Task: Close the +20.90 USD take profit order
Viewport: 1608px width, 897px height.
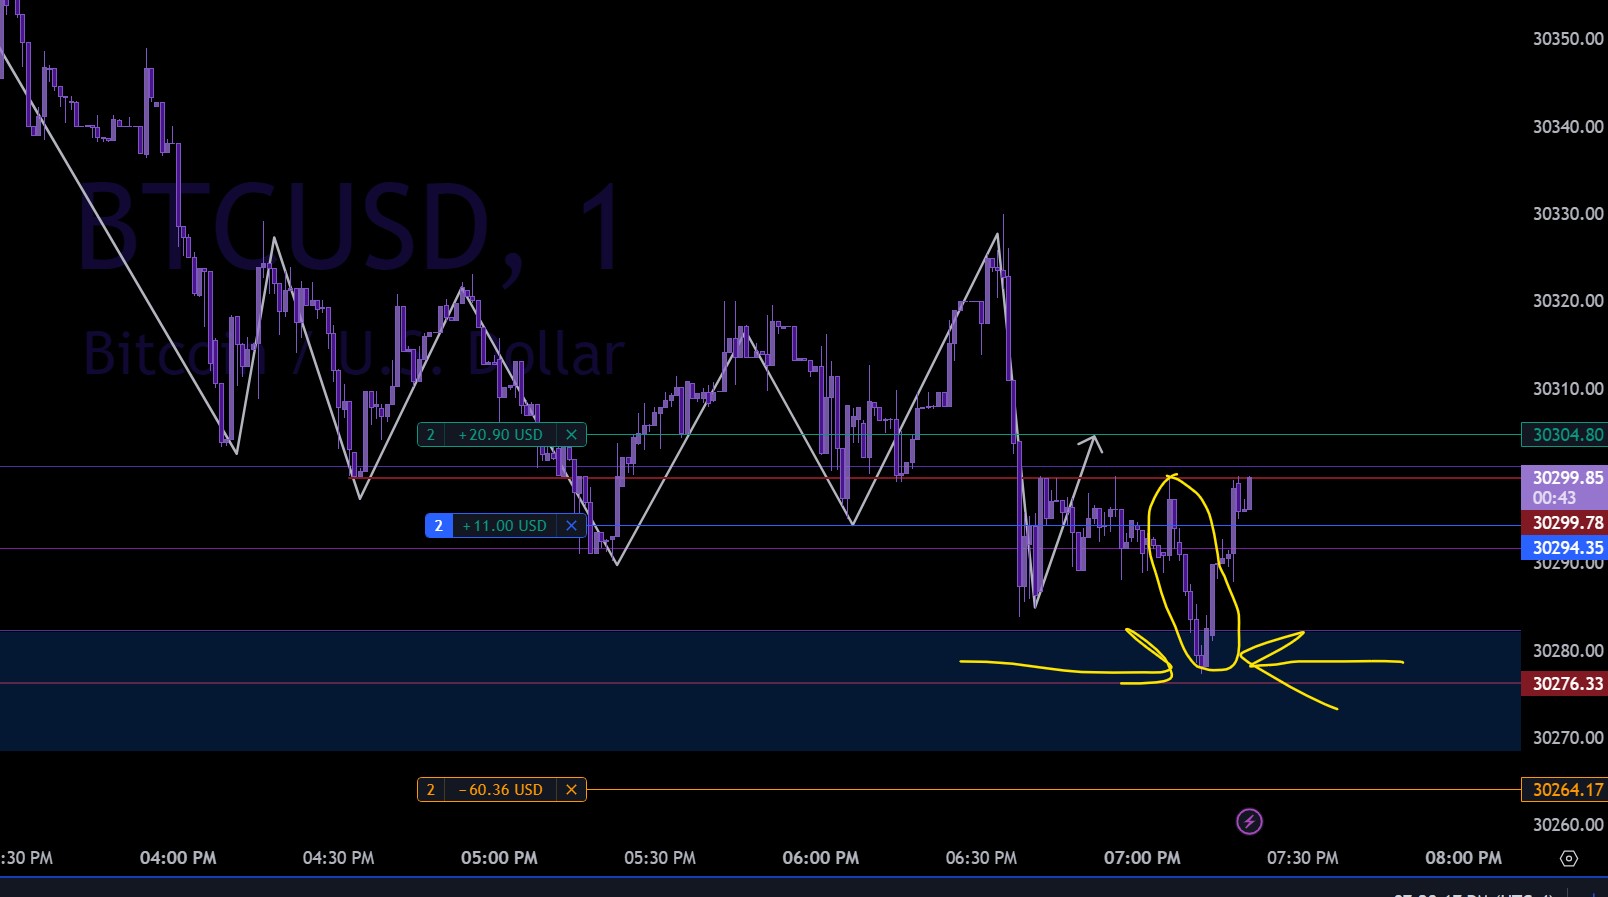Action: [571, 435]
